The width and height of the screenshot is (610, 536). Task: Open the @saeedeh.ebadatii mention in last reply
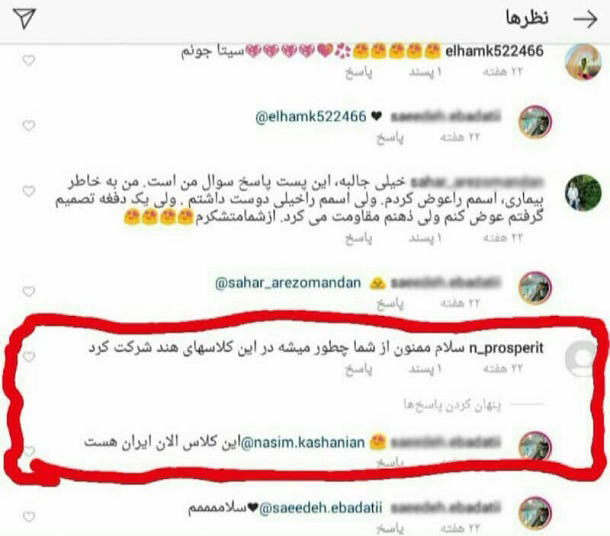(321, 508)
